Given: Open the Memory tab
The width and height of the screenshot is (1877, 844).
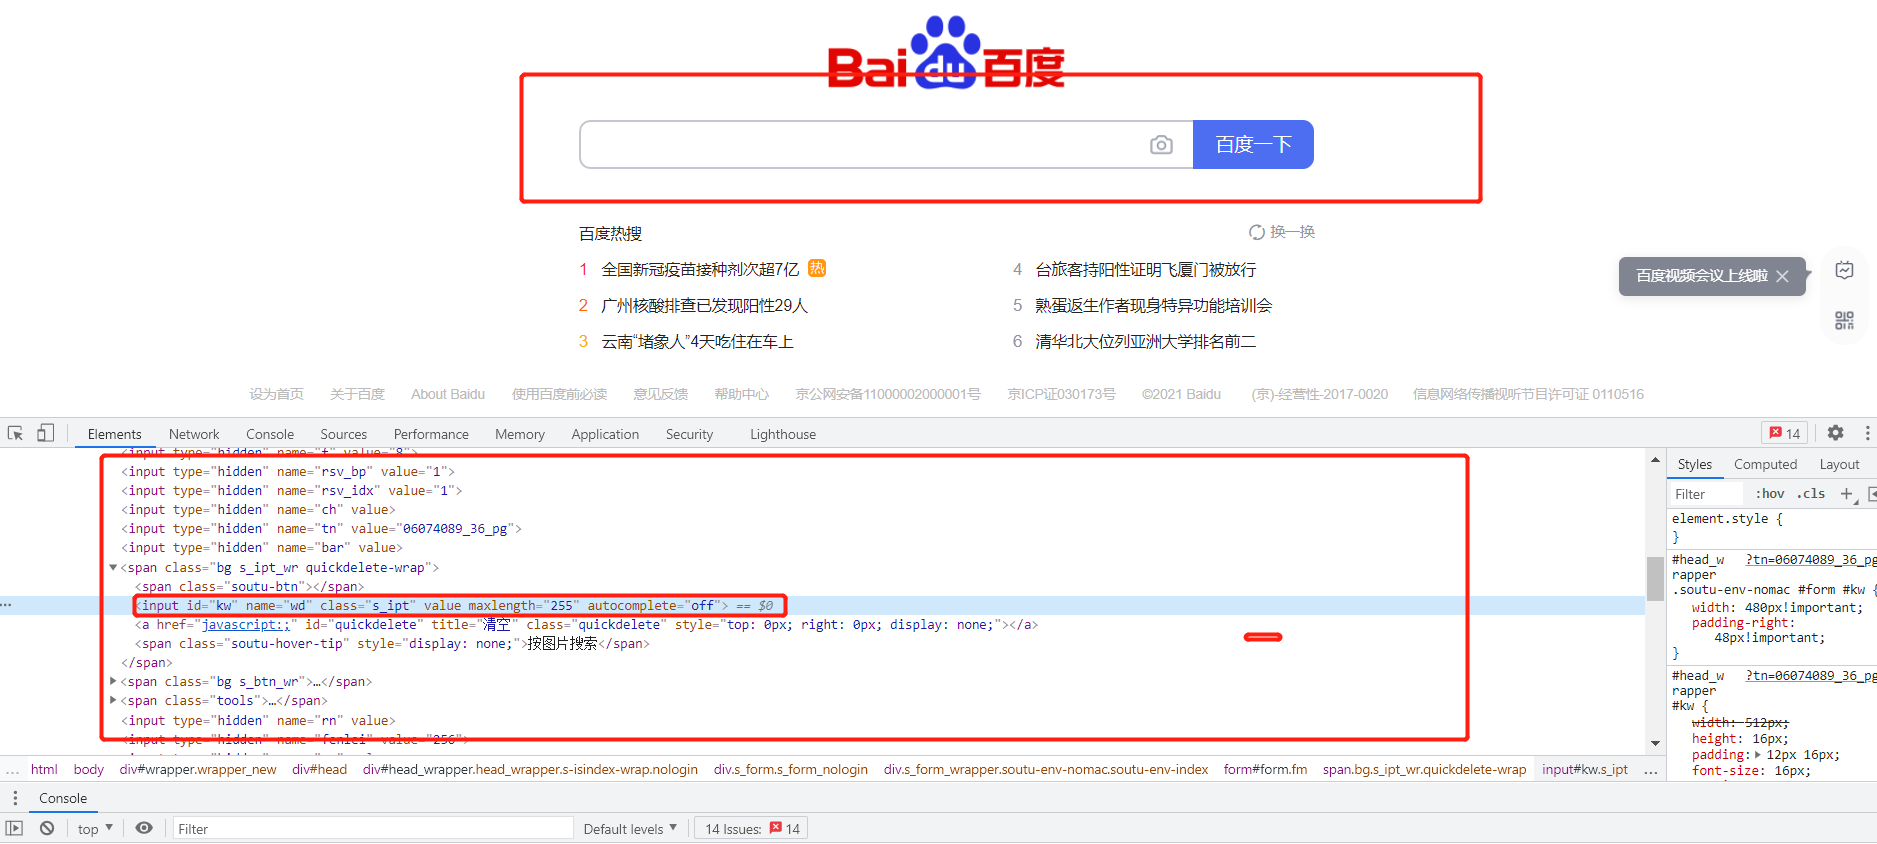Looking at the screenshot, I should click(x=520, y=434).
